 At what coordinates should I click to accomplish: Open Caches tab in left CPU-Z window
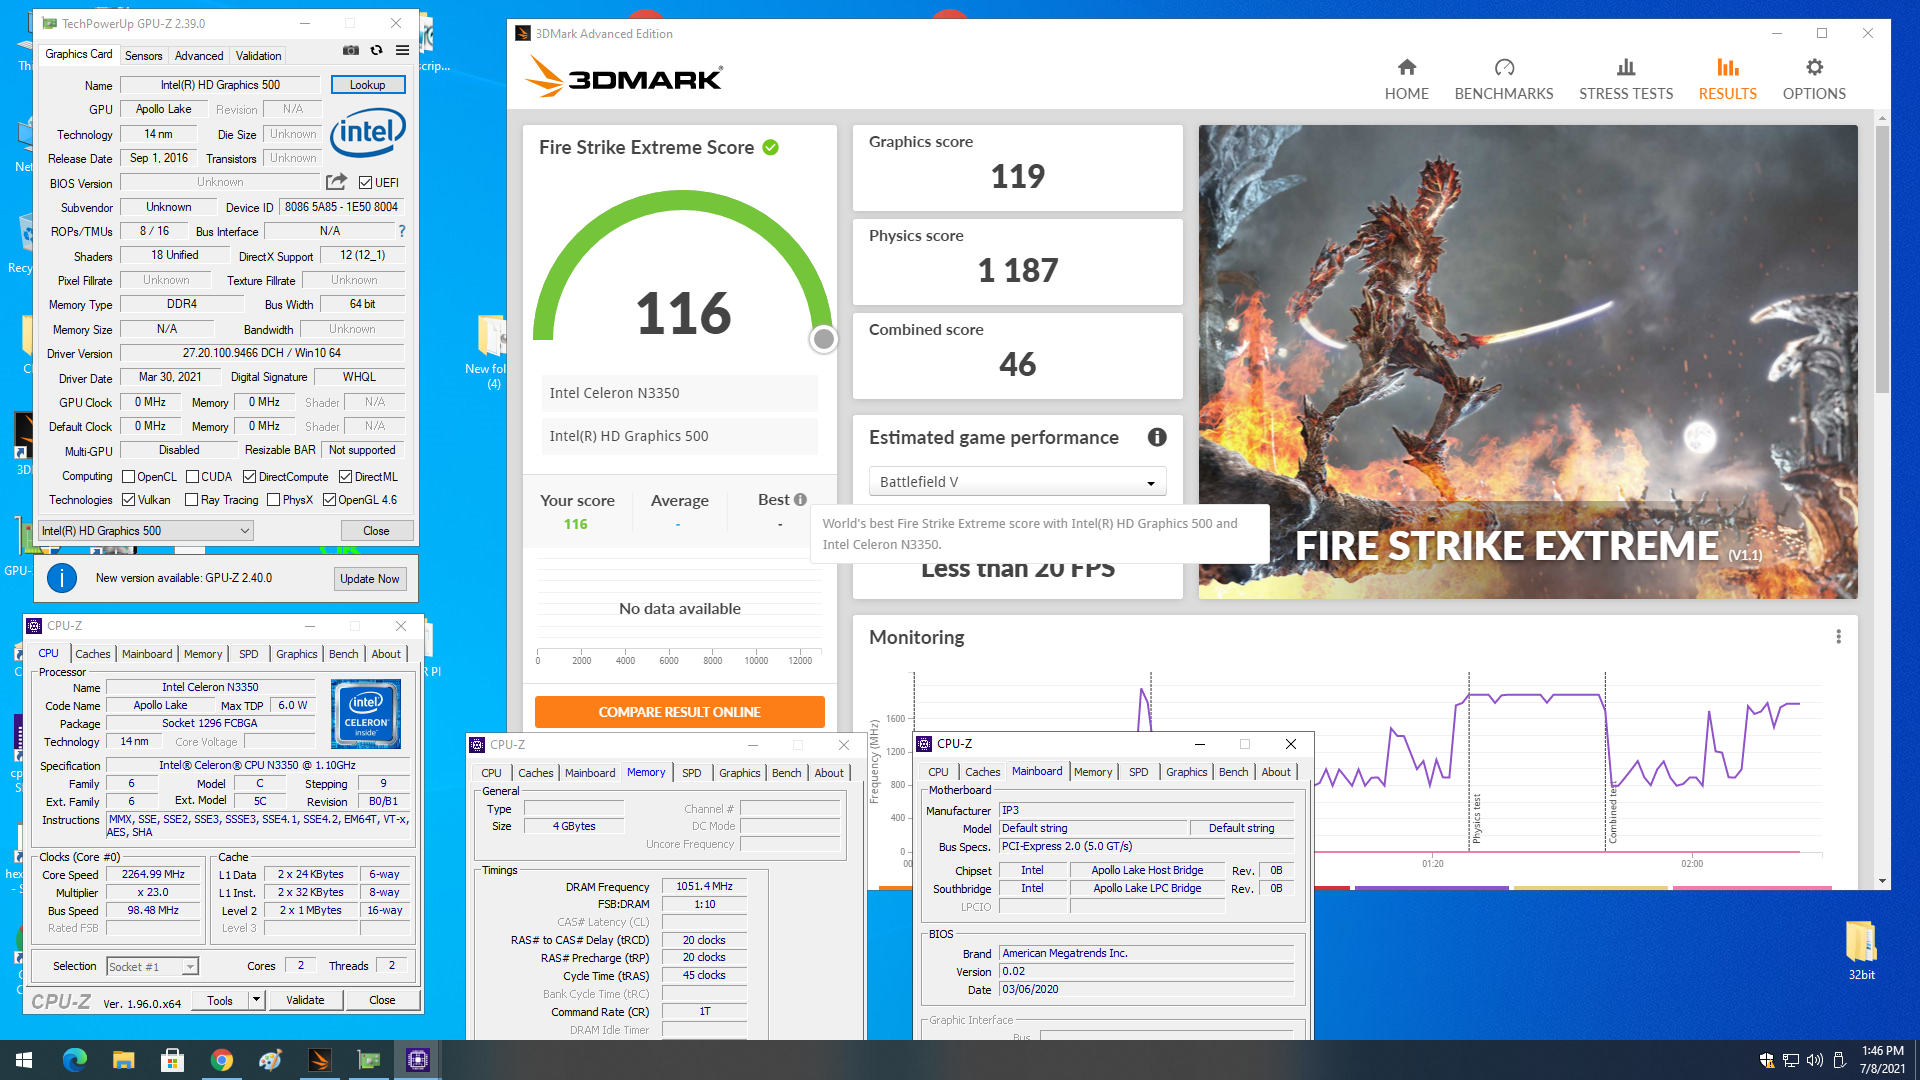click(x=93, y=654)
